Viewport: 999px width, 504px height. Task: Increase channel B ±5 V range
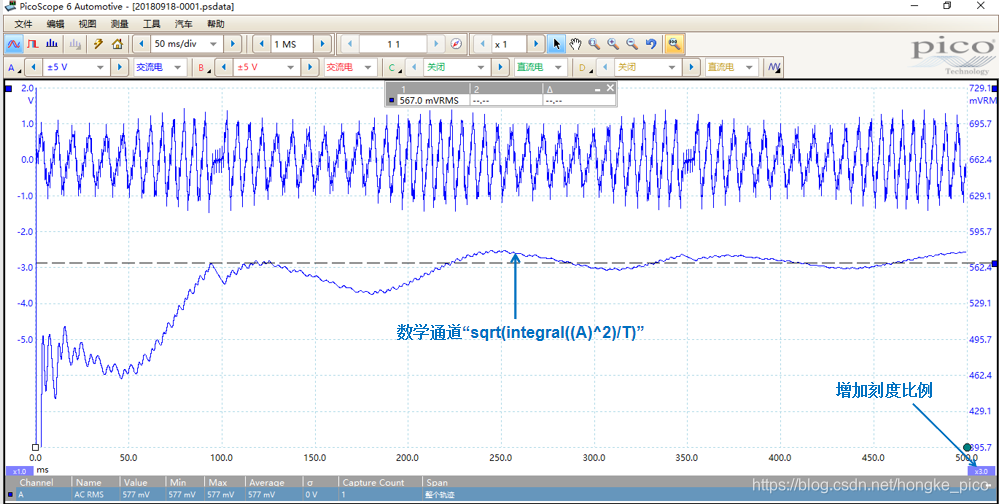point(309,67)
